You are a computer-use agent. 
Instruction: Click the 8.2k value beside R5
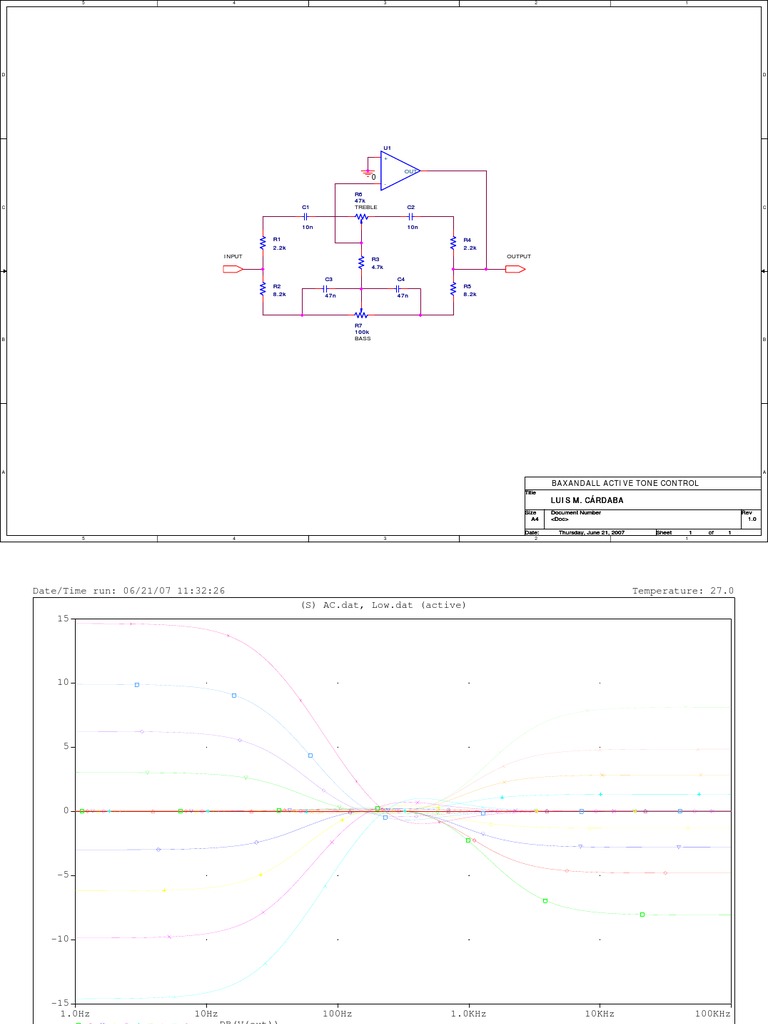click(x=470, y=295)
